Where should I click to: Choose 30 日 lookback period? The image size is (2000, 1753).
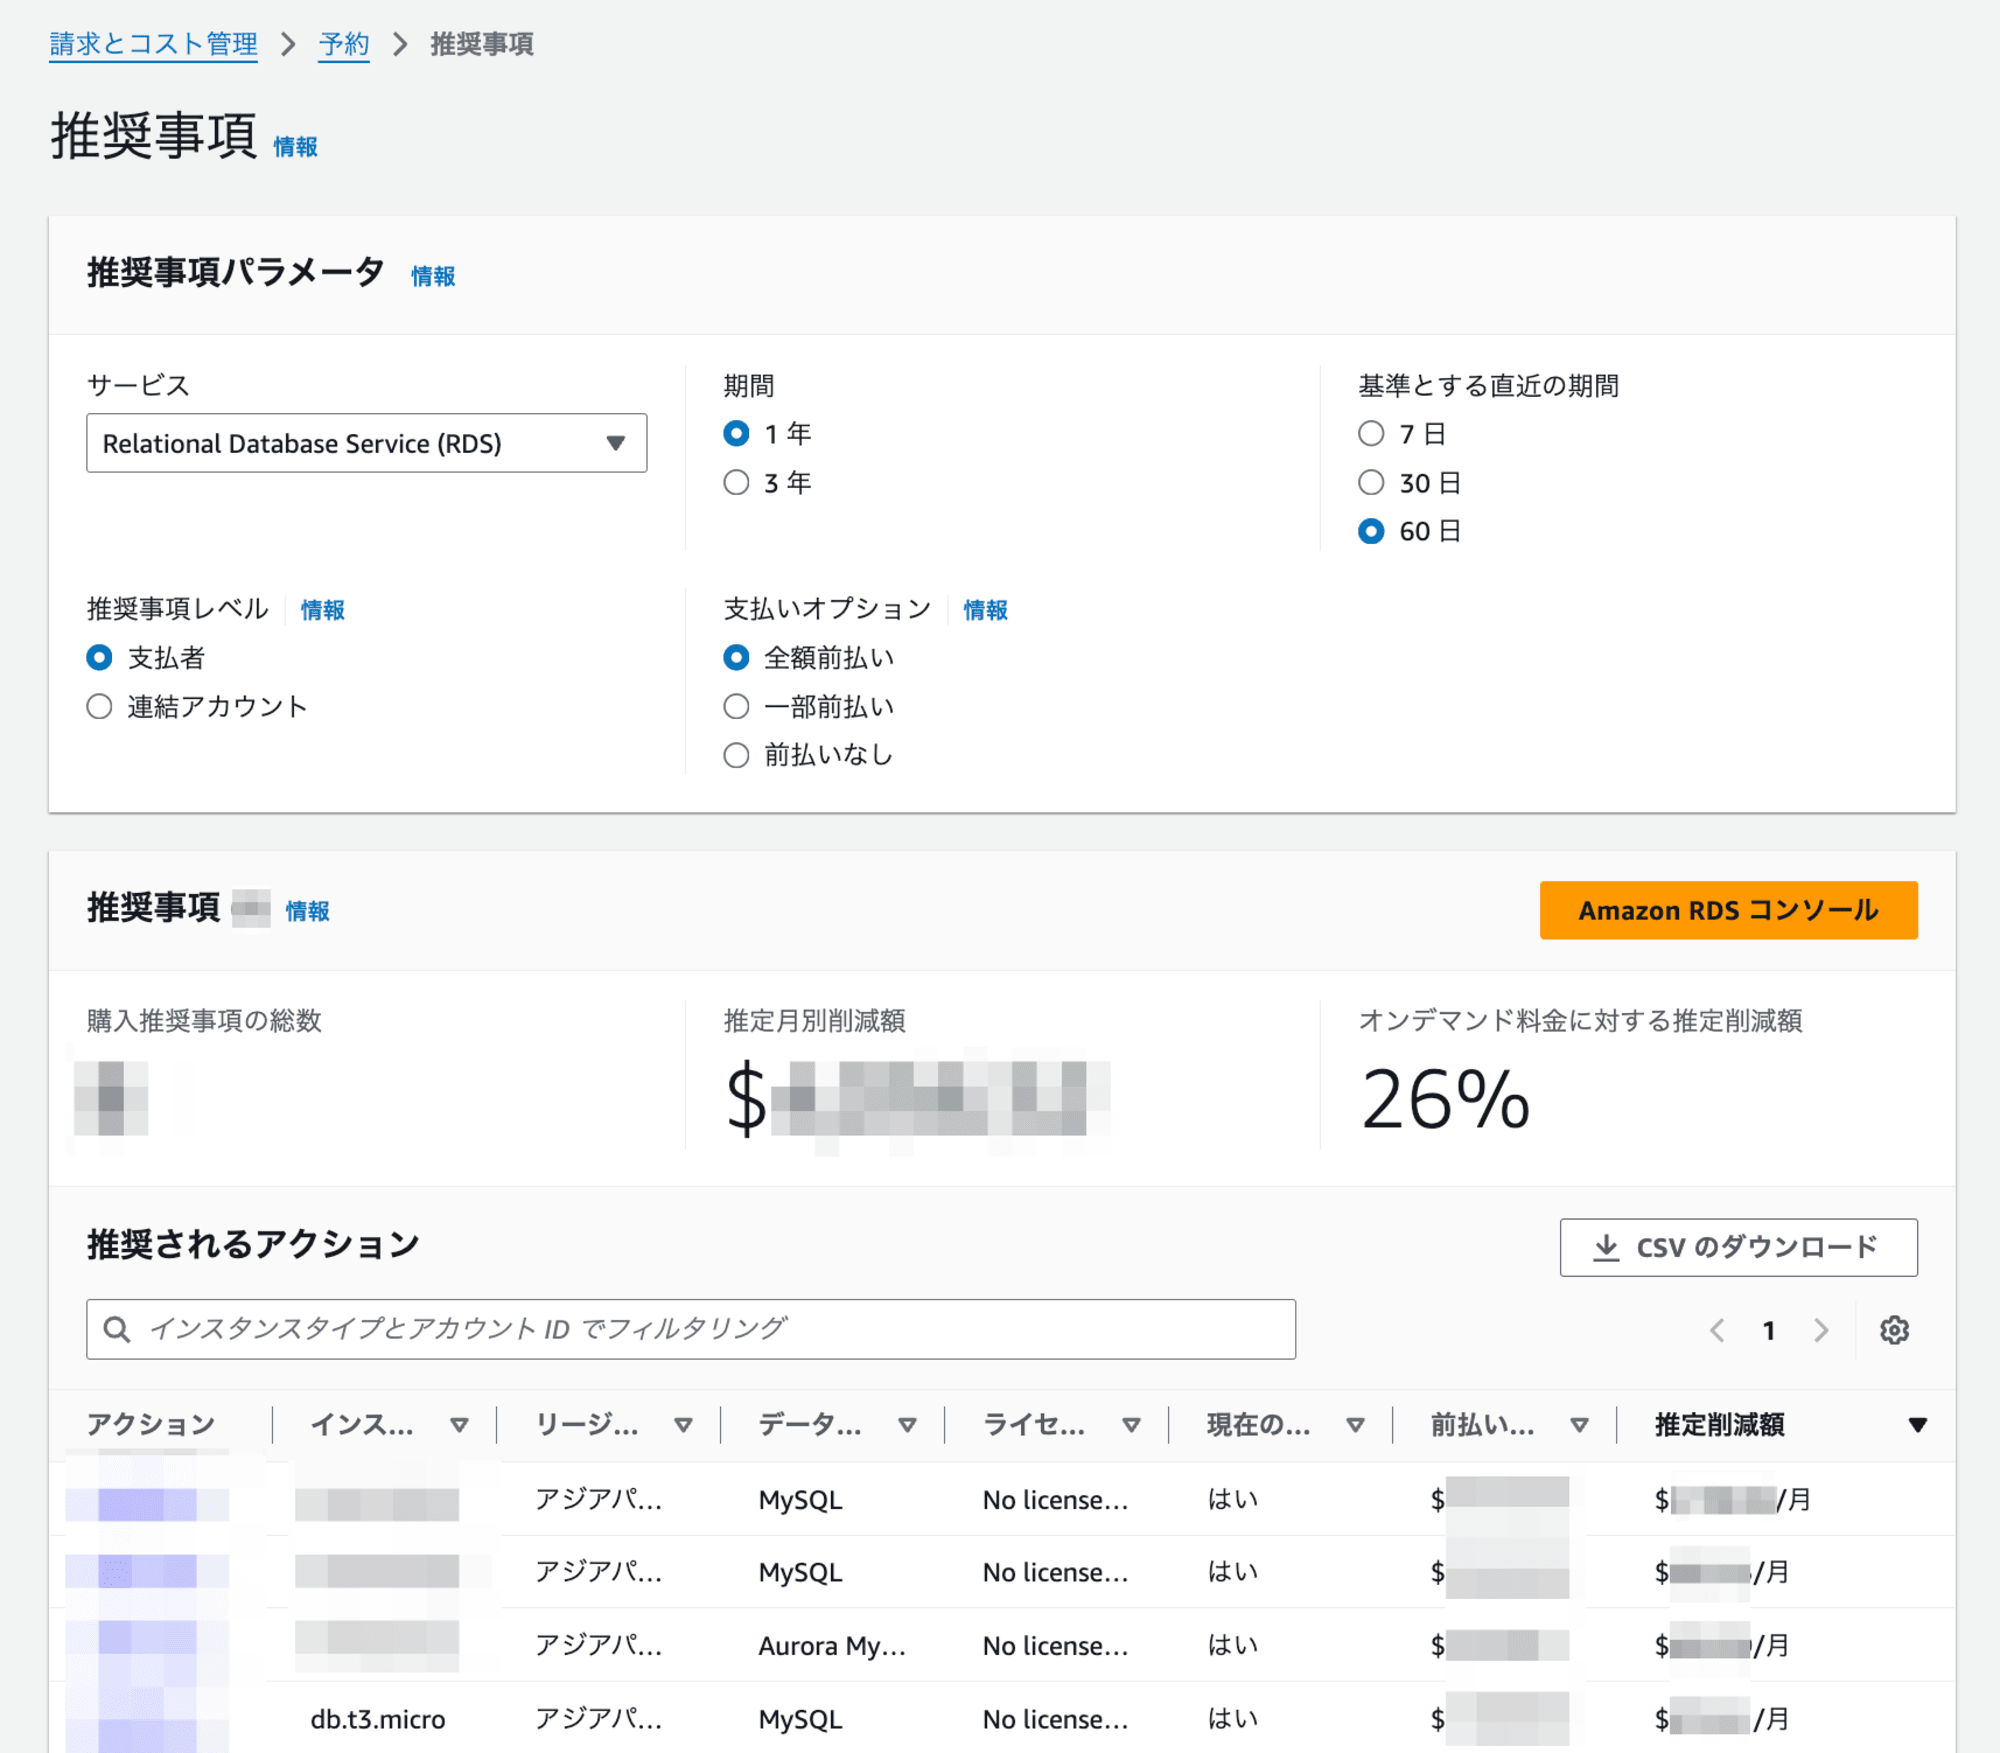(x=1371, y=482)
